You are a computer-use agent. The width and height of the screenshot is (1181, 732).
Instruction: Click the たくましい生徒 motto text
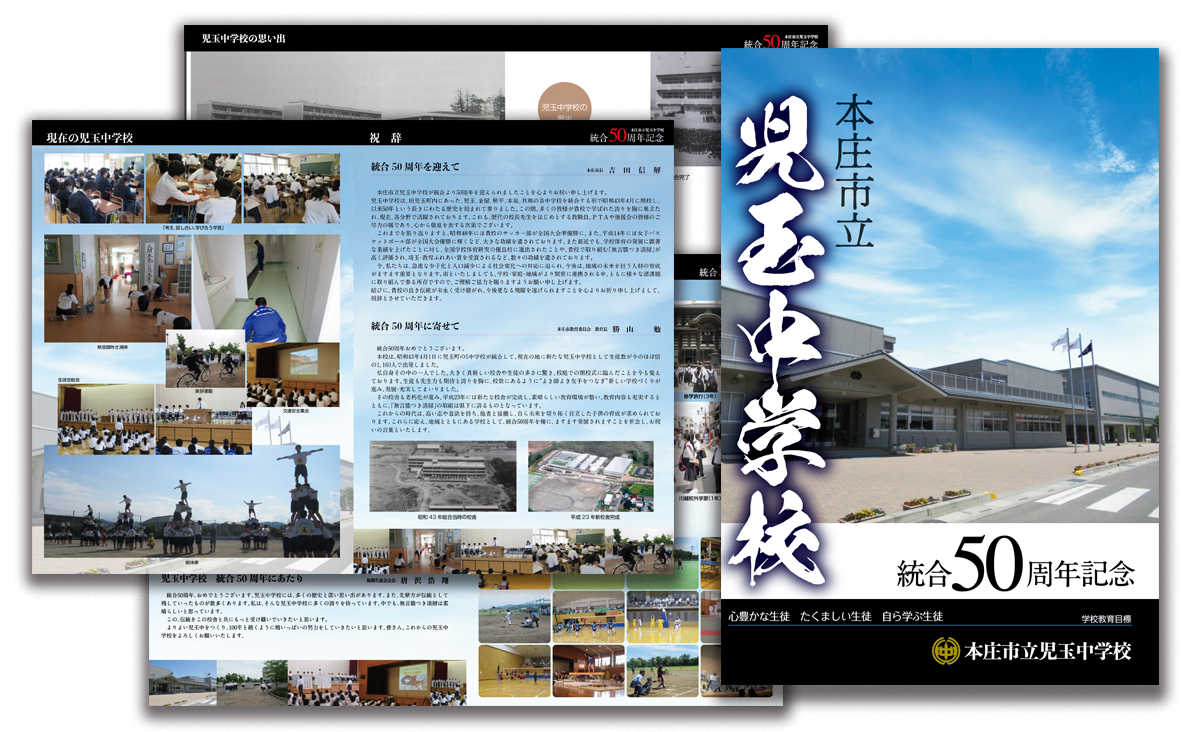[835, 616]
